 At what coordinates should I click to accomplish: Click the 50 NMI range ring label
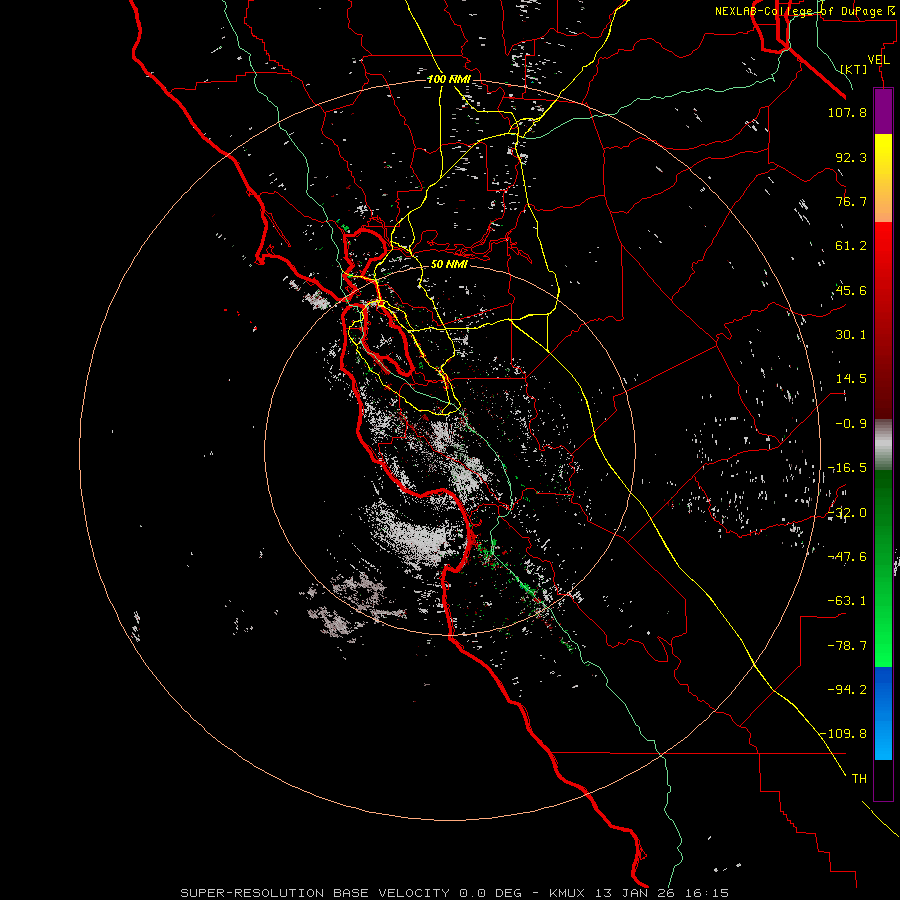pyautogui.click(x=449, y=264)
